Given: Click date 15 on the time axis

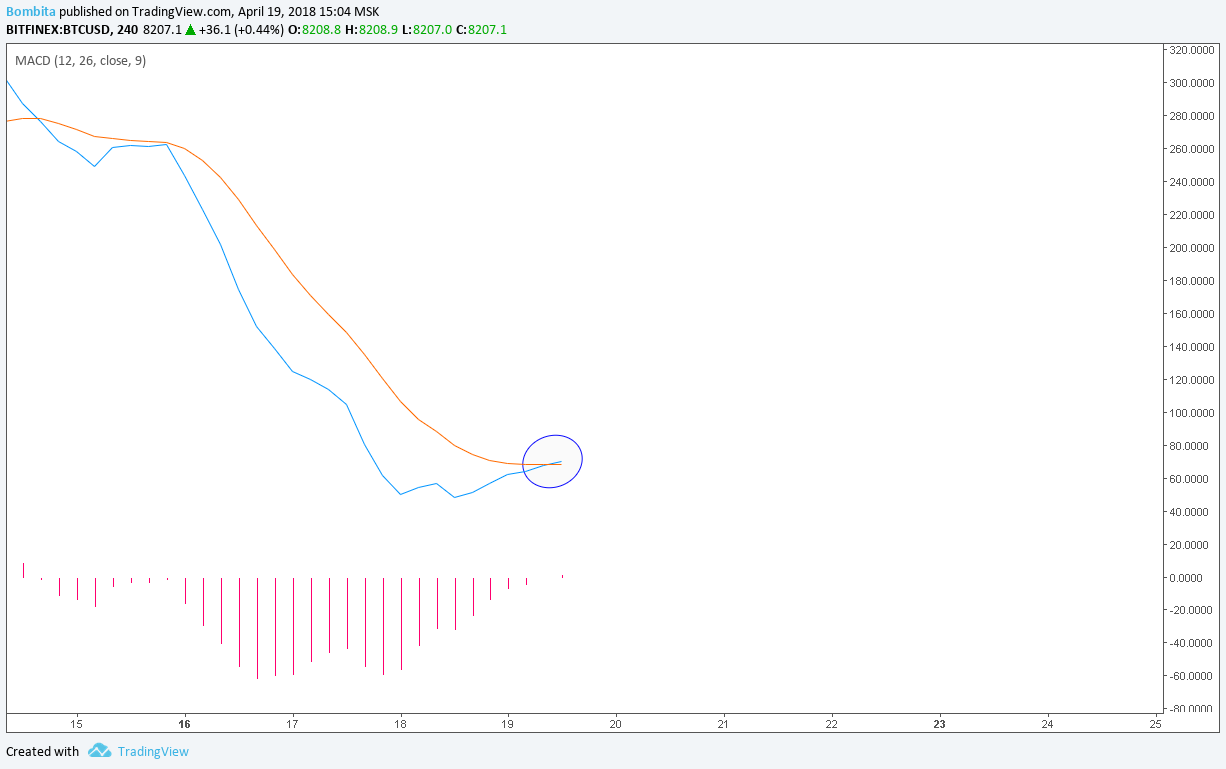Looking at the screenshot, I should 76,723.
